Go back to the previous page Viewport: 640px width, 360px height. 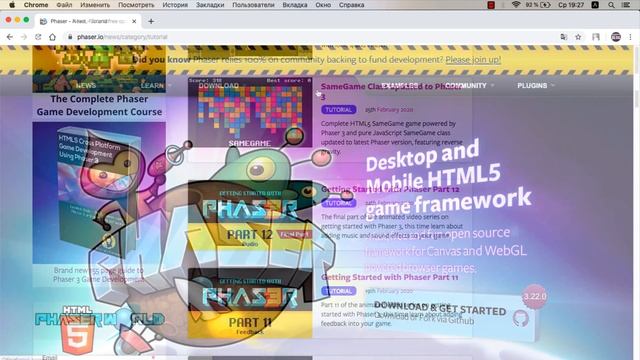[10, 37]
